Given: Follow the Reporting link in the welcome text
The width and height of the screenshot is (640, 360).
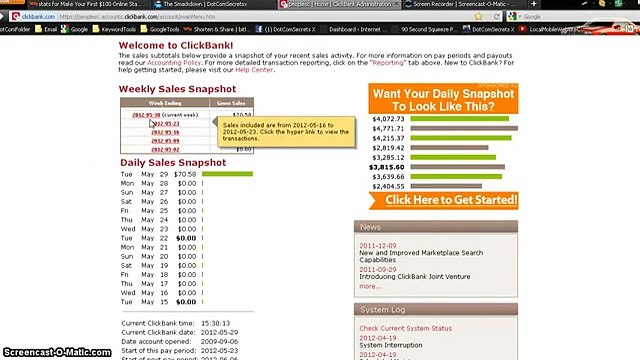Looking at the screenshot, I should pyautogui.click(x=388, y=62).
